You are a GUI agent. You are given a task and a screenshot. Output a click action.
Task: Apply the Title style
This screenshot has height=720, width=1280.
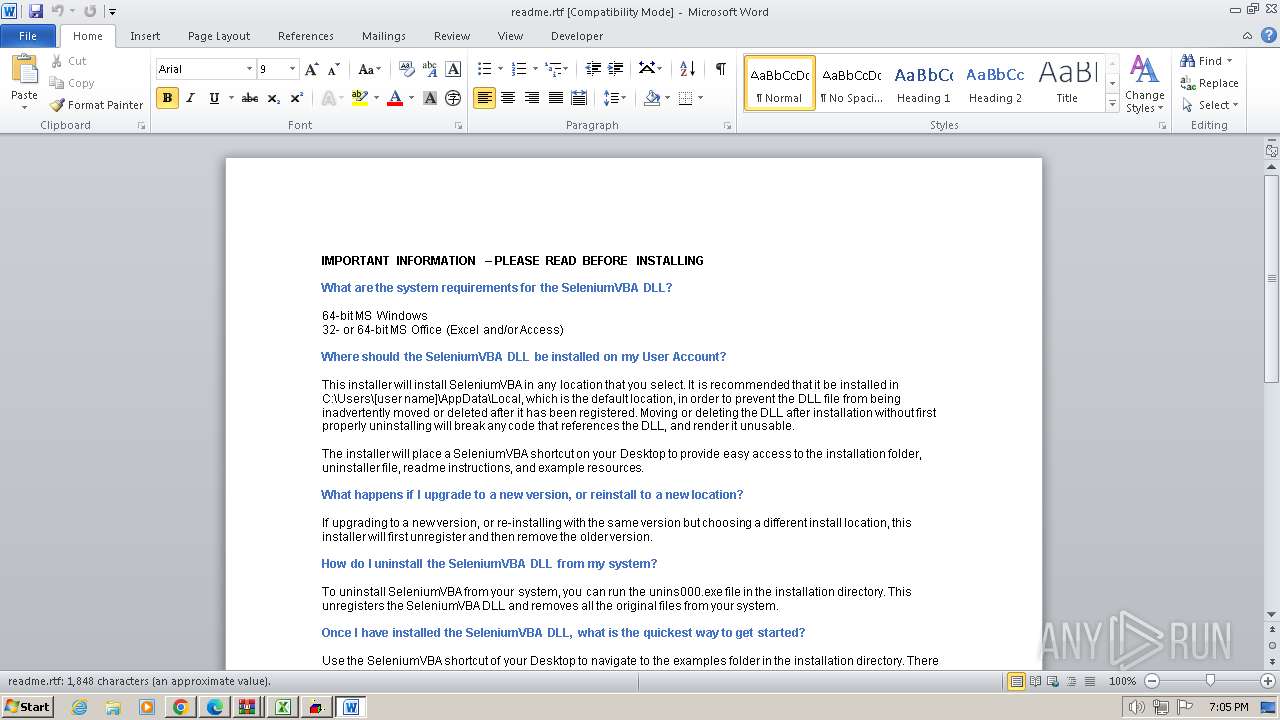tap(1067, 83)
